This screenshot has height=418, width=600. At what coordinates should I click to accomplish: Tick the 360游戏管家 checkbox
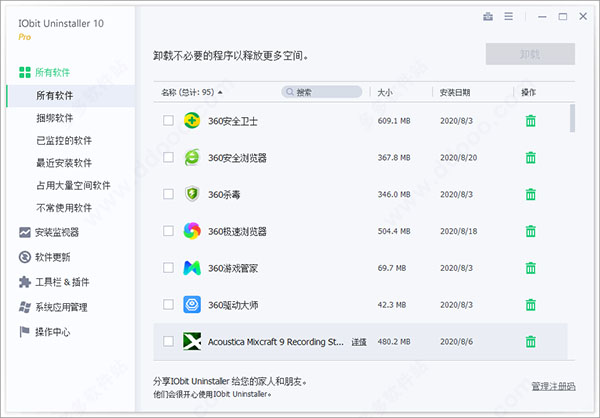(x=168, y=268)
